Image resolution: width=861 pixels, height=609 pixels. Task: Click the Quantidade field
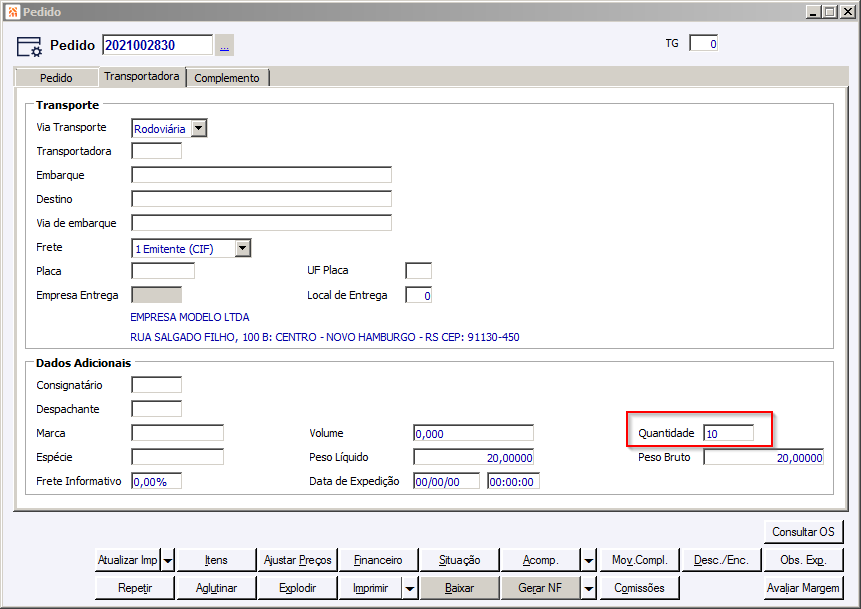tap(729, 433)
